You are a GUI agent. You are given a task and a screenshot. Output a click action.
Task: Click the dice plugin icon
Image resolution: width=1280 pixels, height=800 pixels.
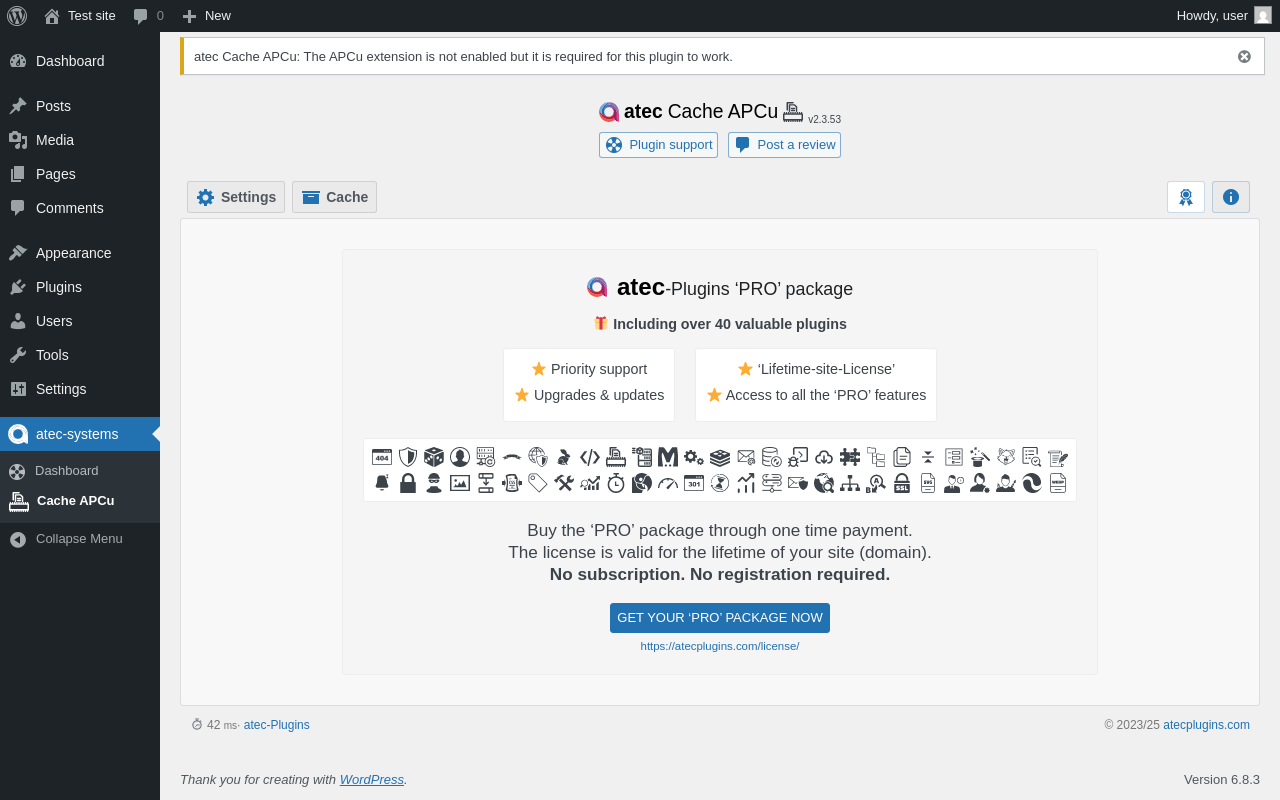click(434, 457)
